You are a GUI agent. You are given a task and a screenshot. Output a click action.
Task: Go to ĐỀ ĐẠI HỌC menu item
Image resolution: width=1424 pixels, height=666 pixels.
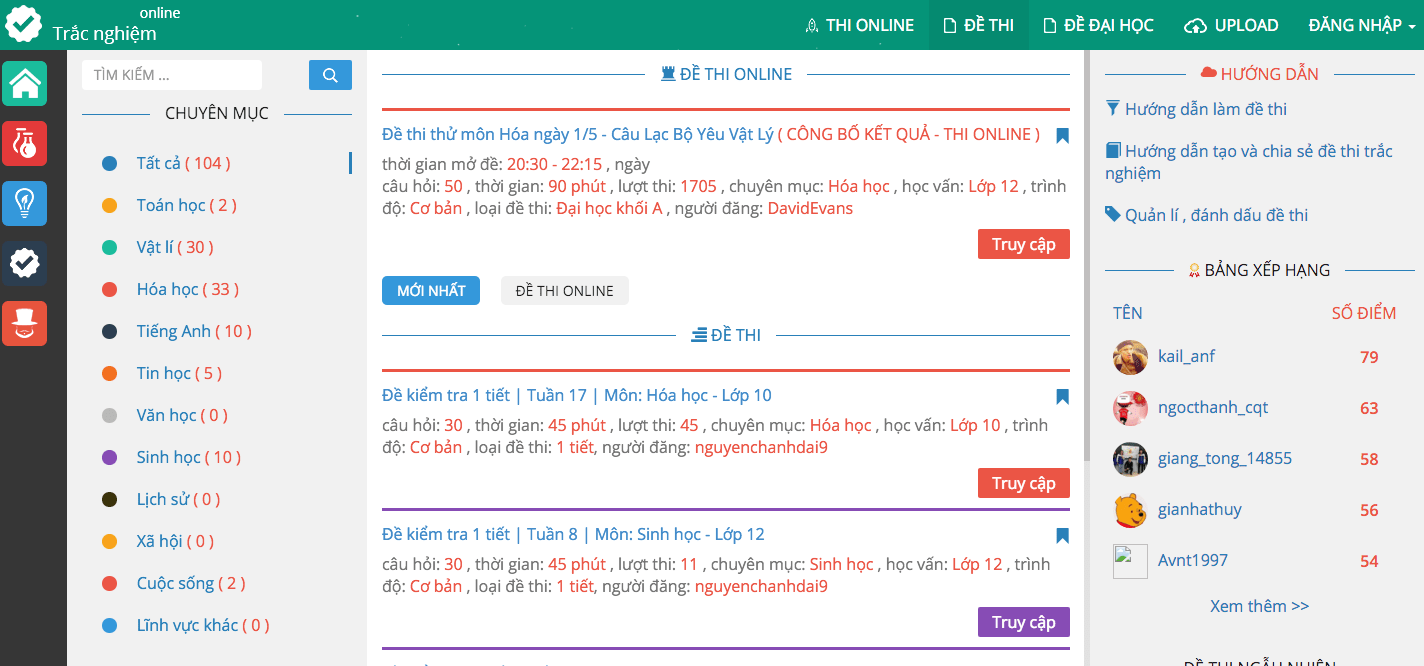(1098, 25)
